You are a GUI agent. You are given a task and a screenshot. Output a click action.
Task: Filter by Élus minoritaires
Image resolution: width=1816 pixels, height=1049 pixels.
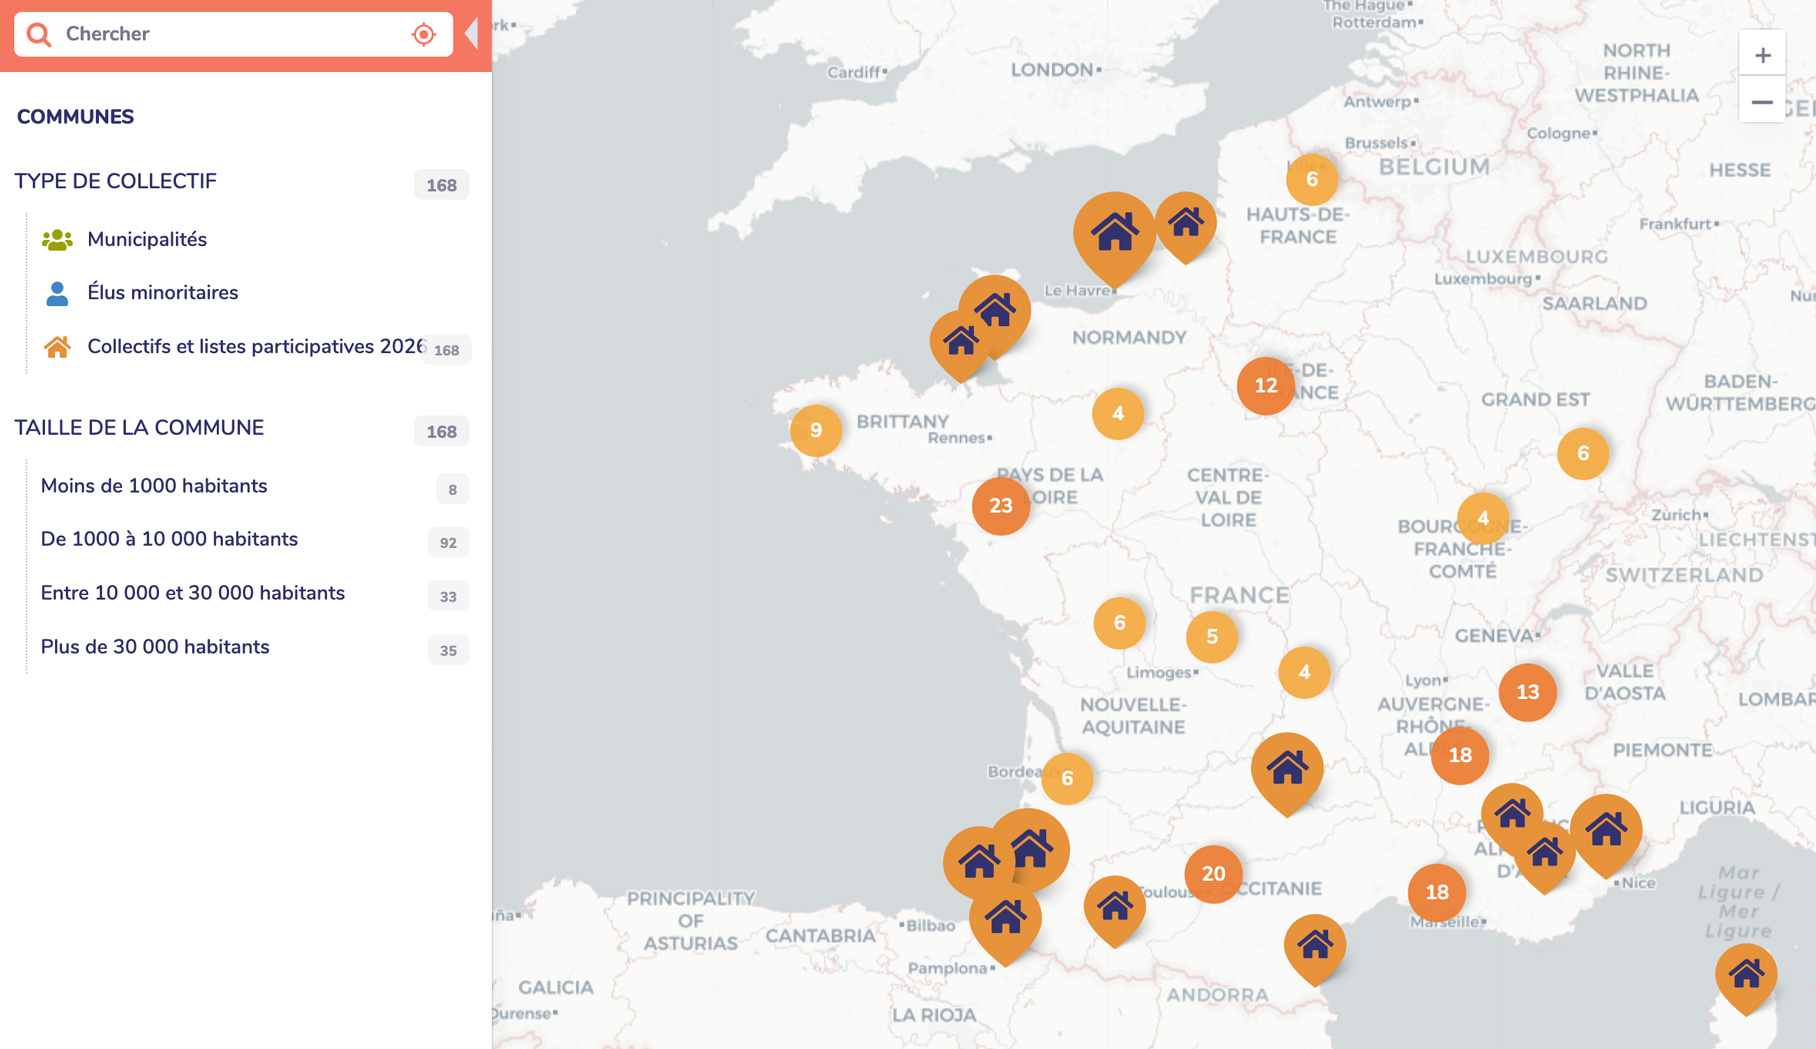[162, 293]
